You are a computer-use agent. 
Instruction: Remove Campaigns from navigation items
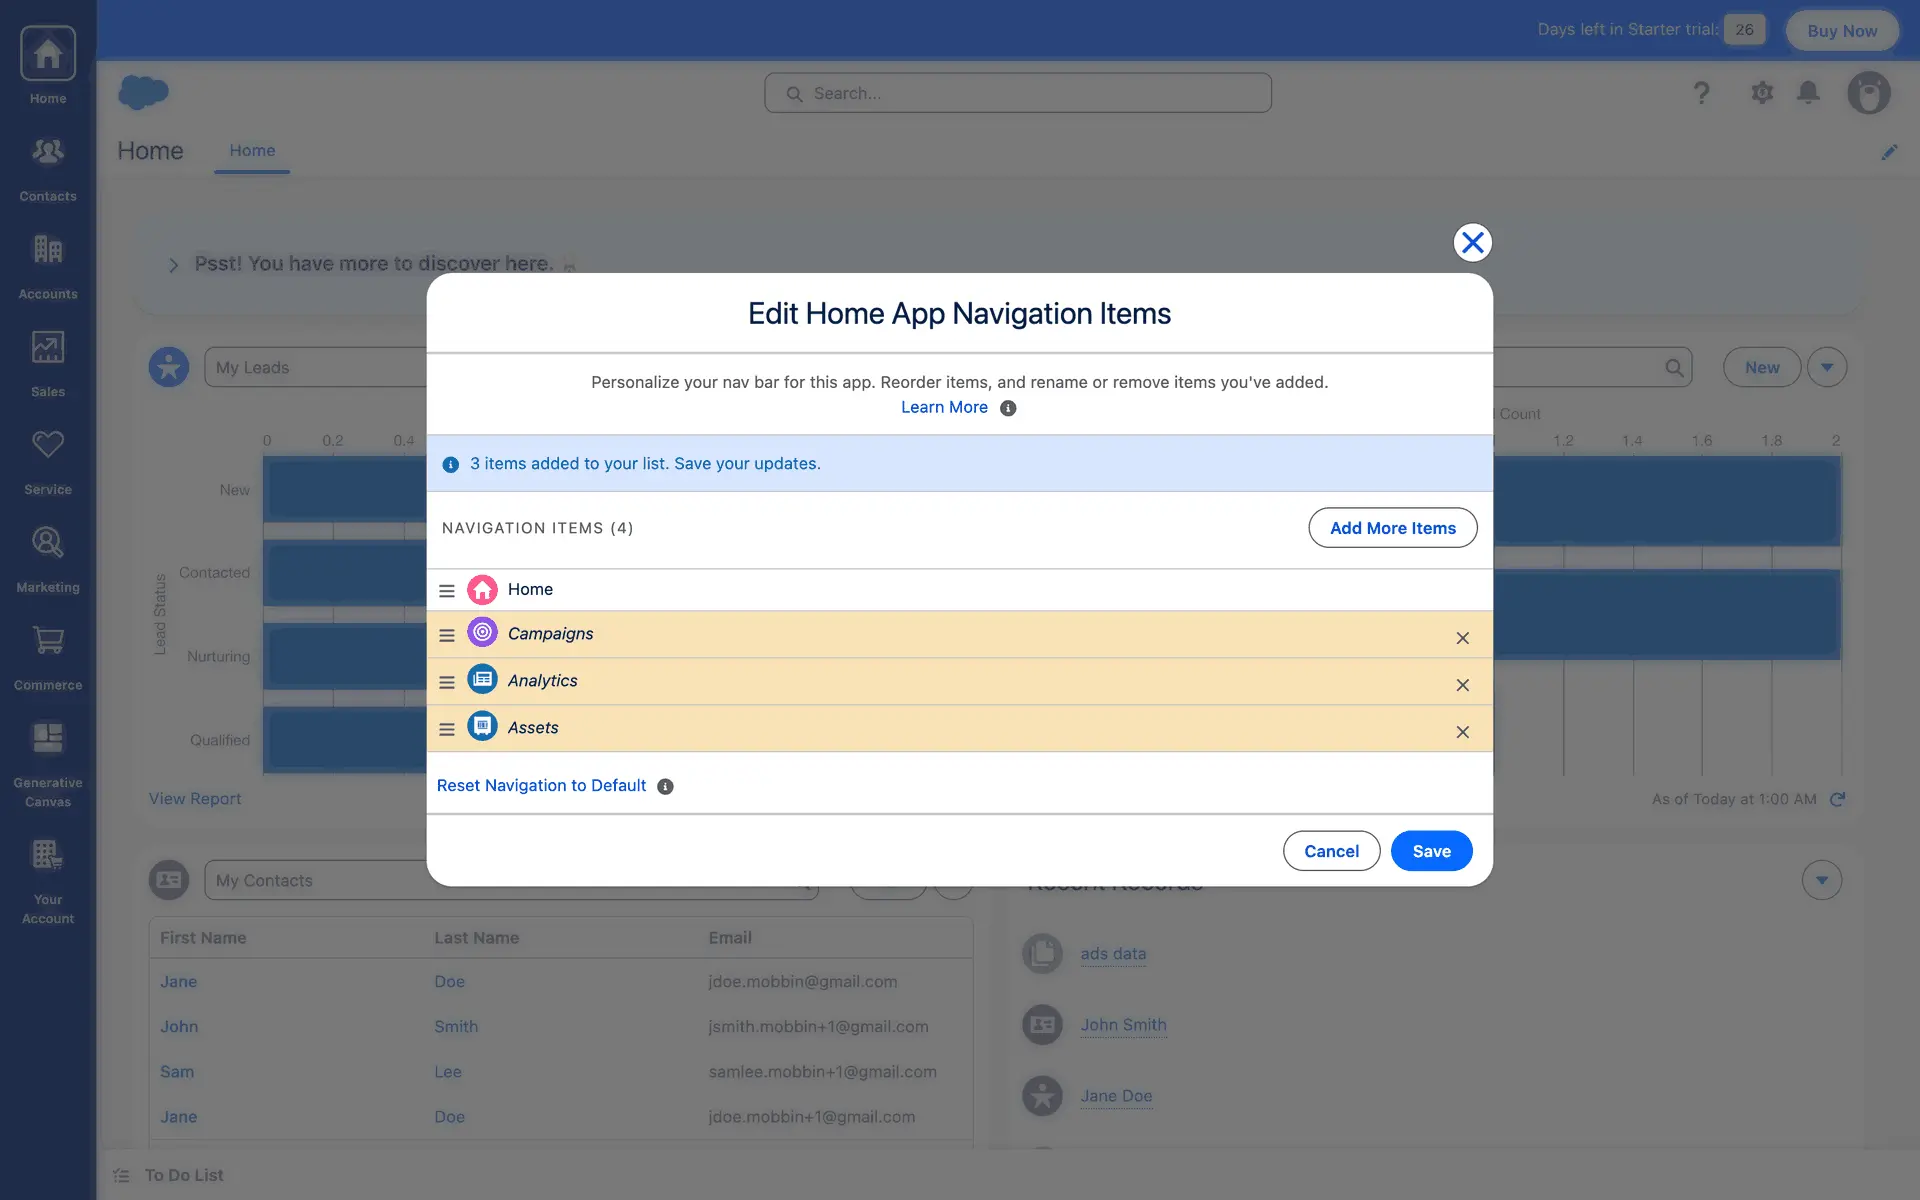[x=1462, y=638]
